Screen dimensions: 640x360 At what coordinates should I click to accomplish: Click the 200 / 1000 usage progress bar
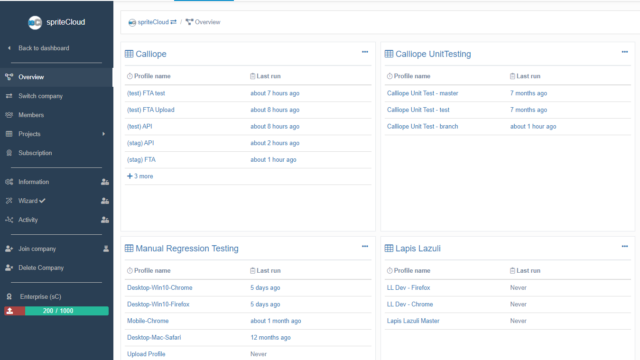point(56,311)
